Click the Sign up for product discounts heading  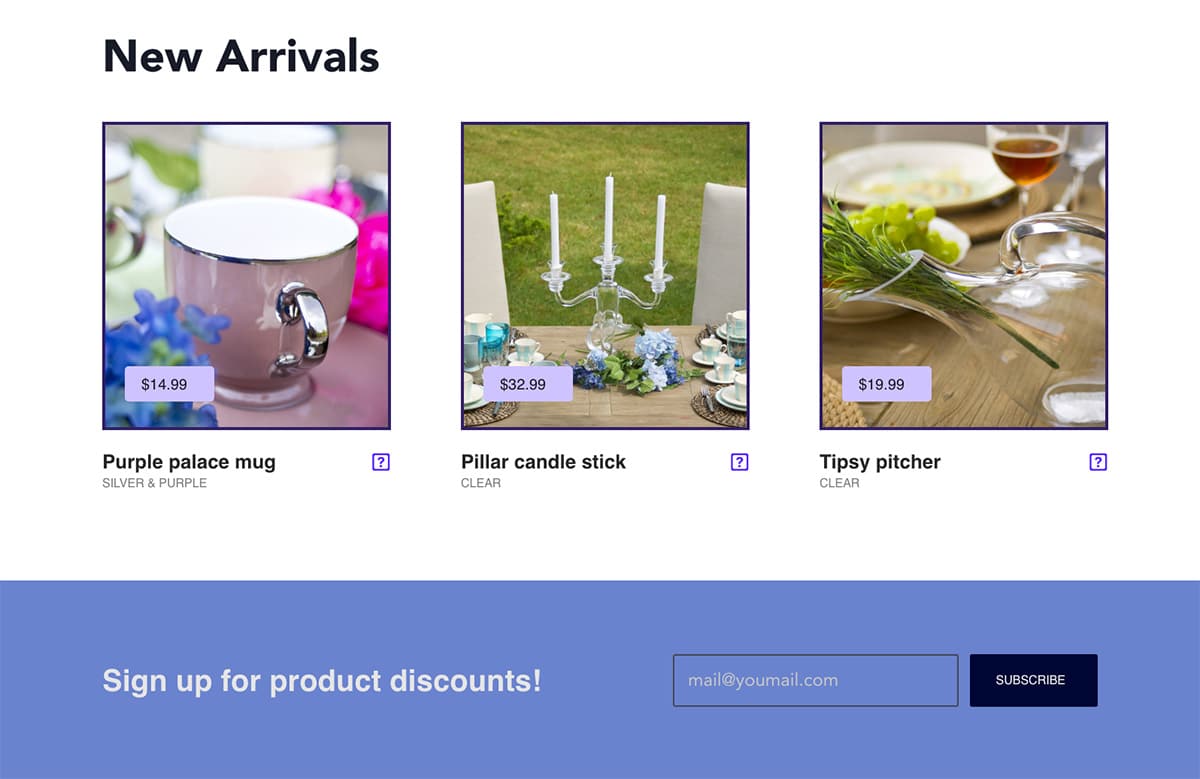322,681
